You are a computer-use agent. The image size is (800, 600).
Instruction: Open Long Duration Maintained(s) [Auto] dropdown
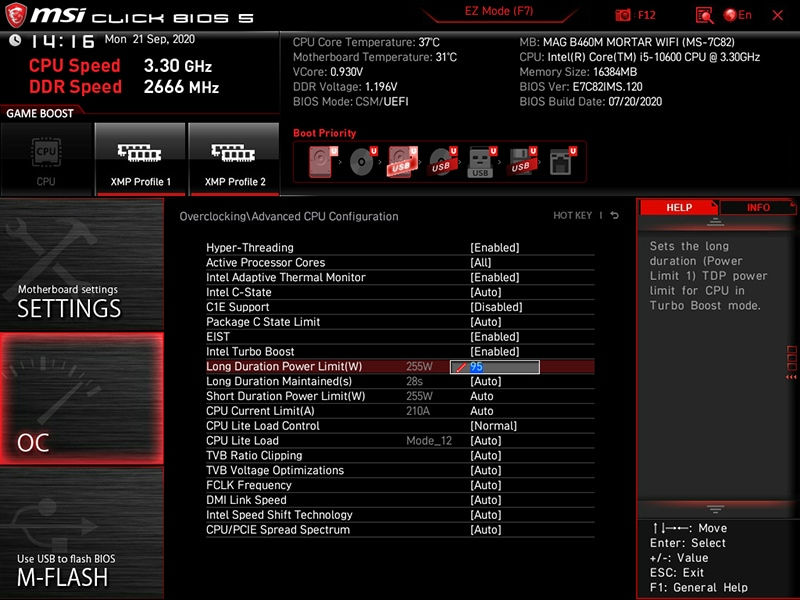pyautogui.click(x=486, y=381)
